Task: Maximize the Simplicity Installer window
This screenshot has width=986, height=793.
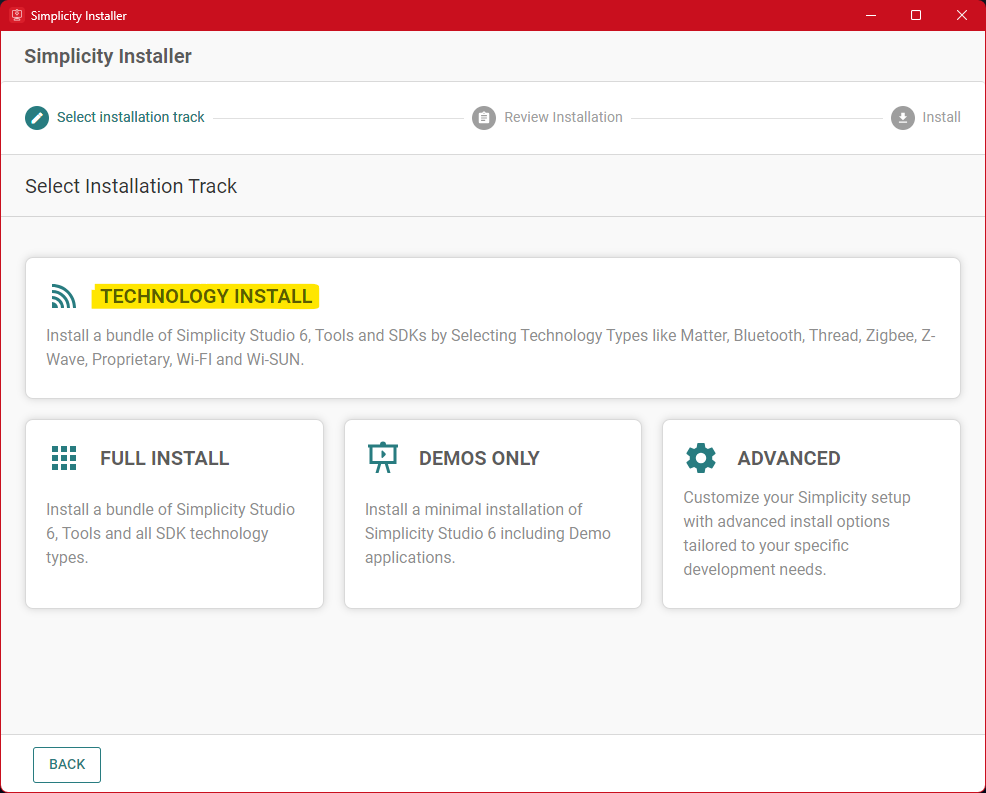Action: (916, 15)
